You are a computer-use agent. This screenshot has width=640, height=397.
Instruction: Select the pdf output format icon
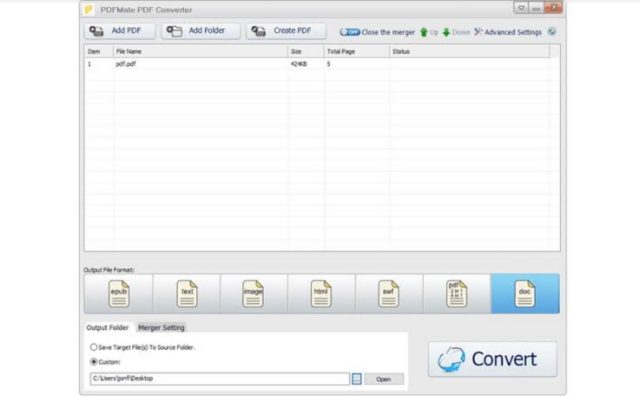tap(456, 294)
